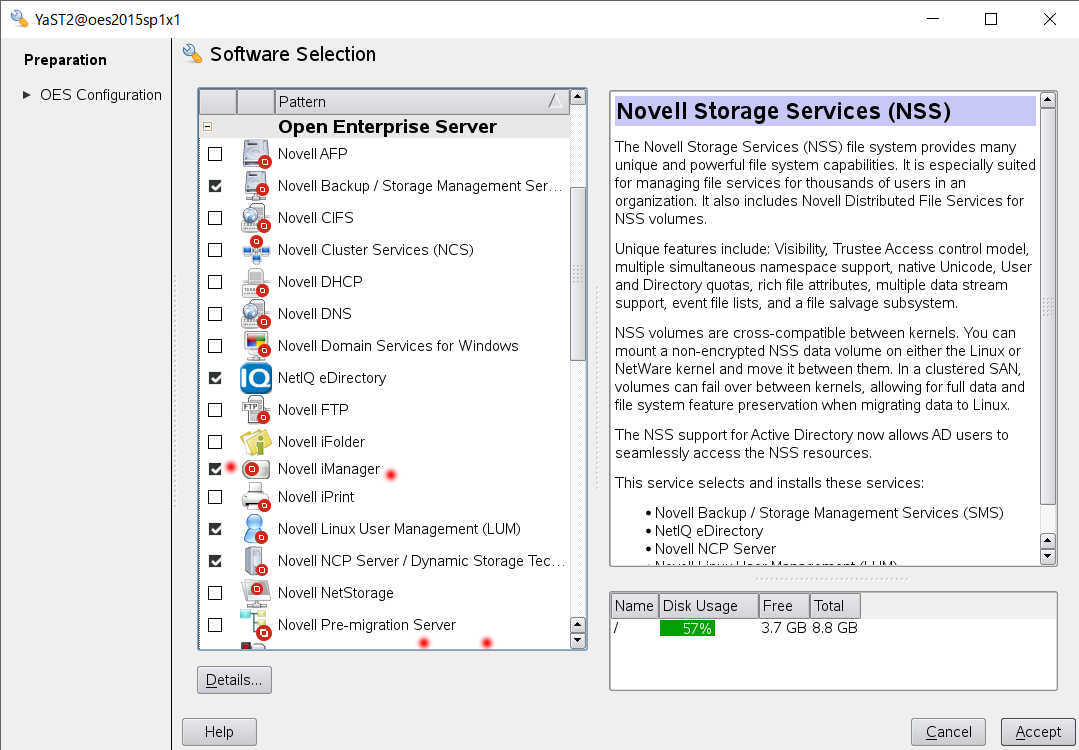Enable the Novell DHCP checkbox
The image size is (1079, 750).
215,281
